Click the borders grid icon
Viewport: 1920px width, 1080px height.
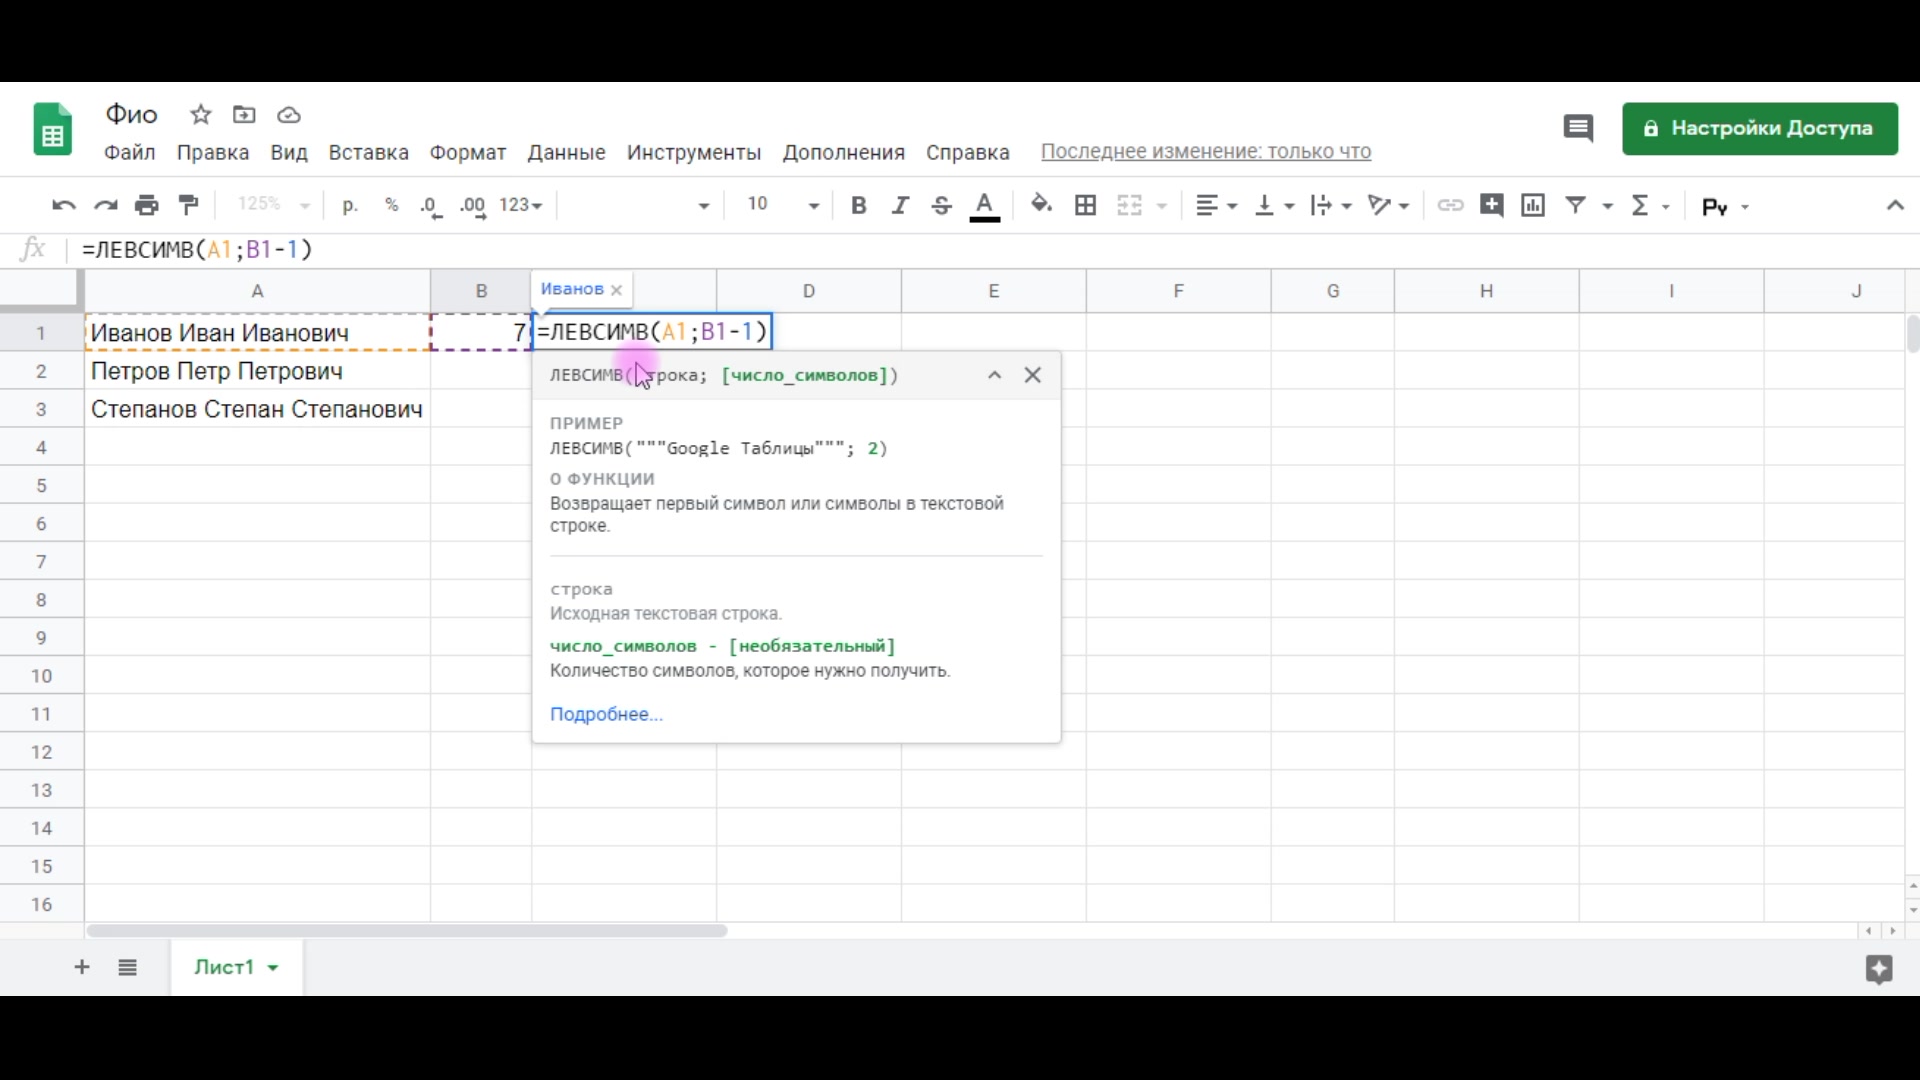pyautogui.click(x=1085, y=206)
